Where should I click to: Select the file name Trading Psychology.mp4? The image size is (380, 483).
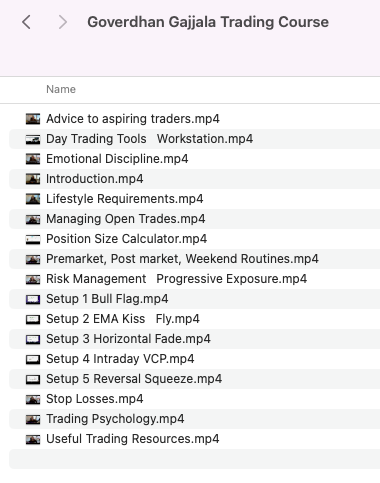click(115, 419)
